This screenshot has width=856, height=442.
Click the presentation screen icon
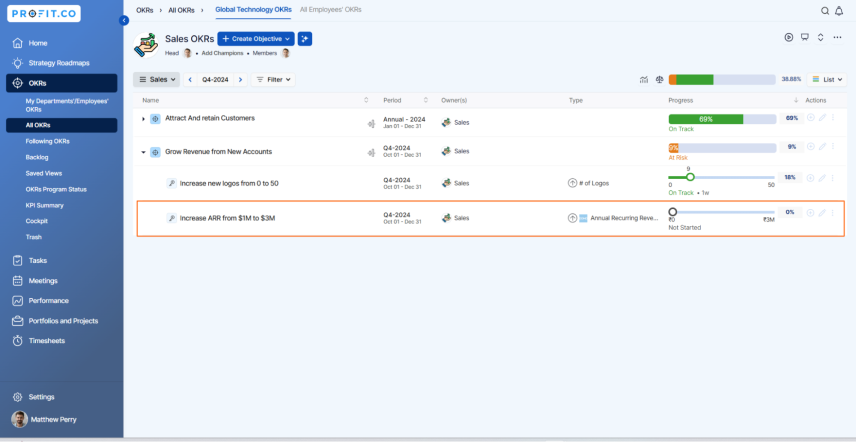[x=804, y=37]
